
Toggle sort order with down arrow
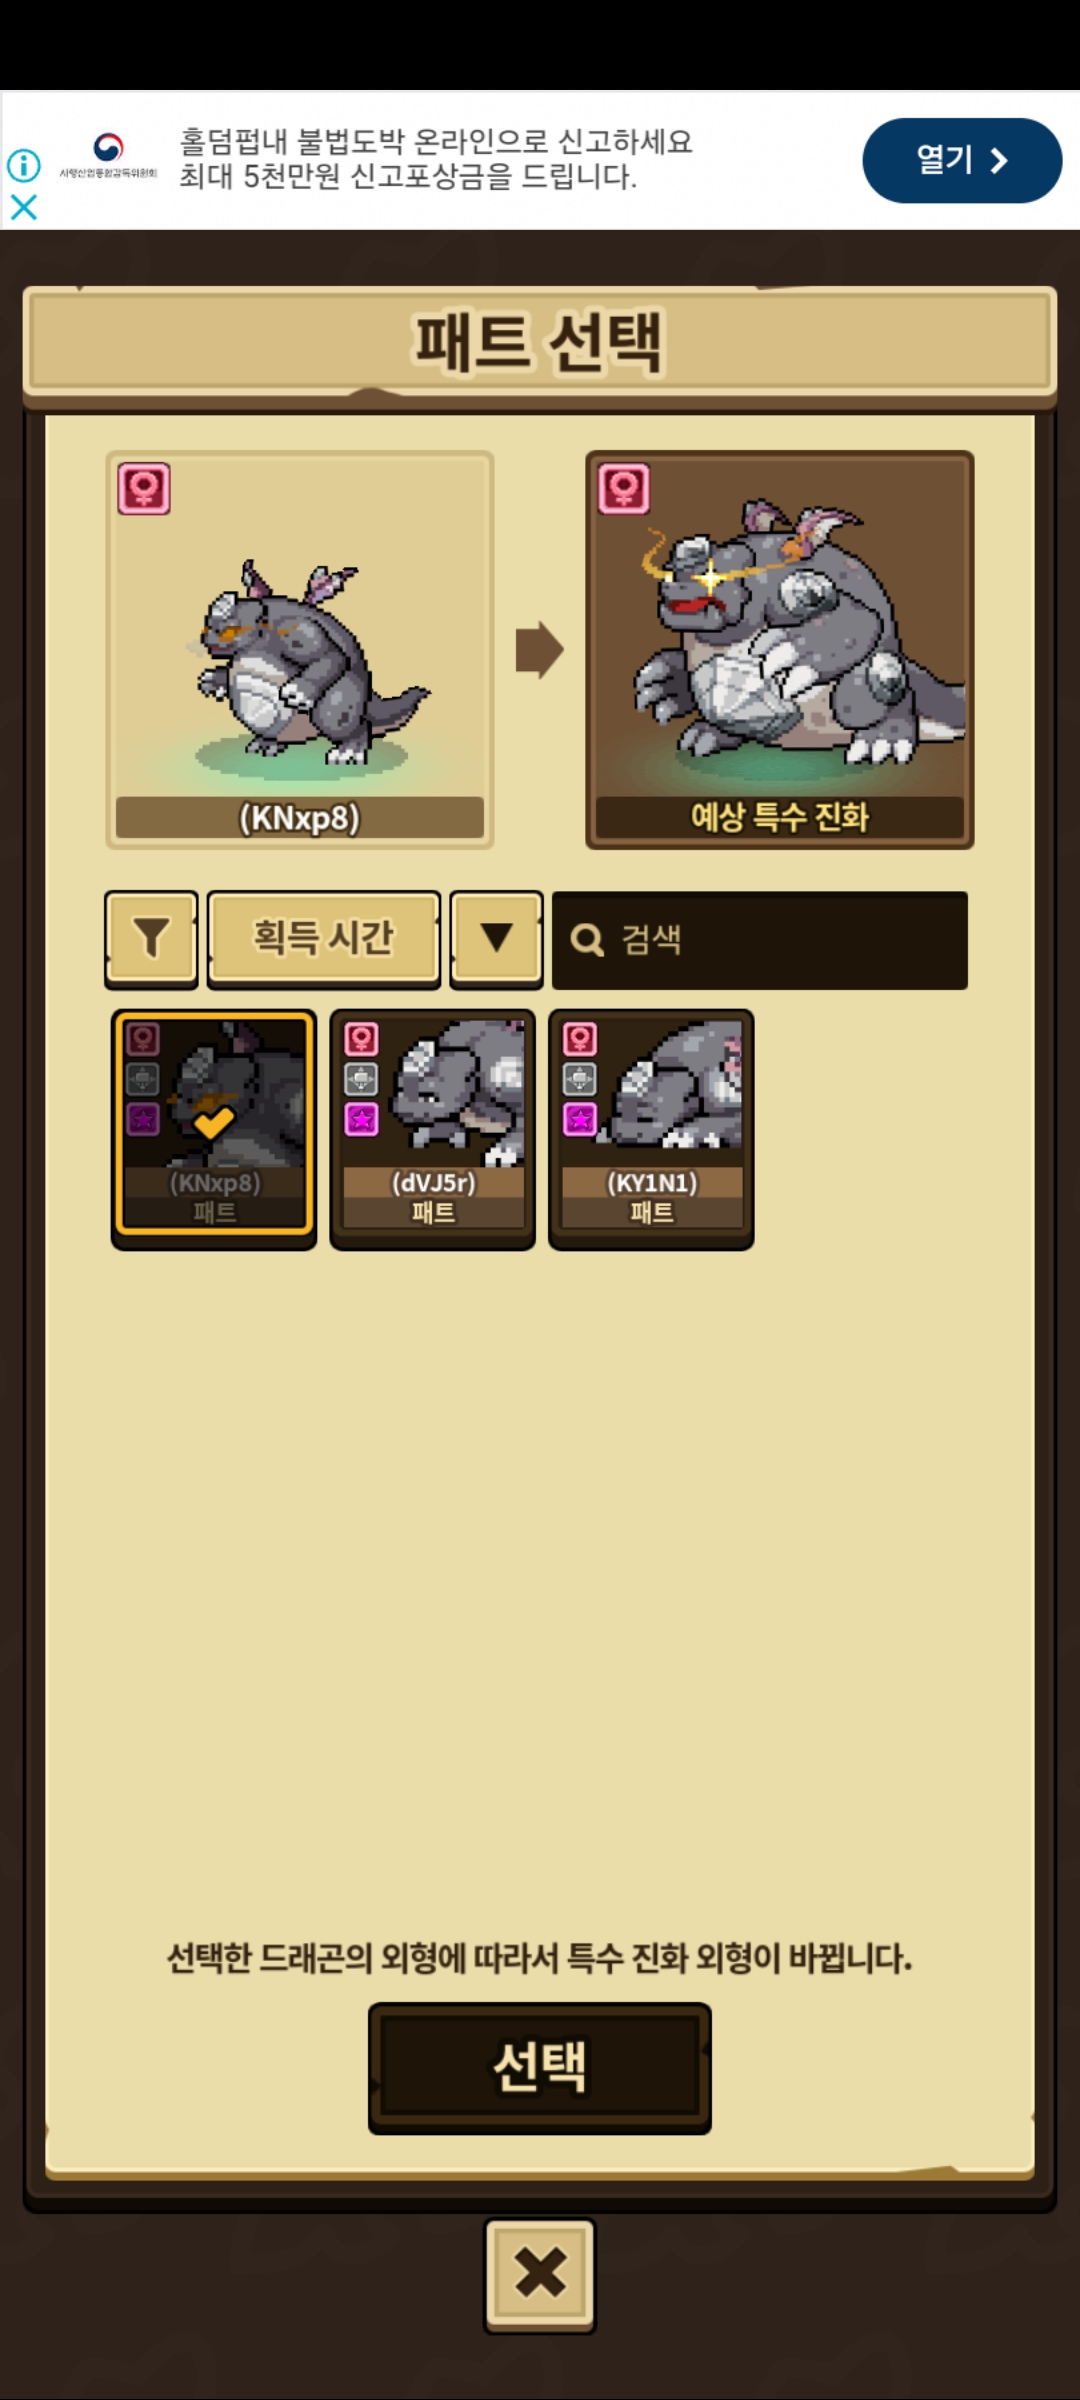point(496,938)
